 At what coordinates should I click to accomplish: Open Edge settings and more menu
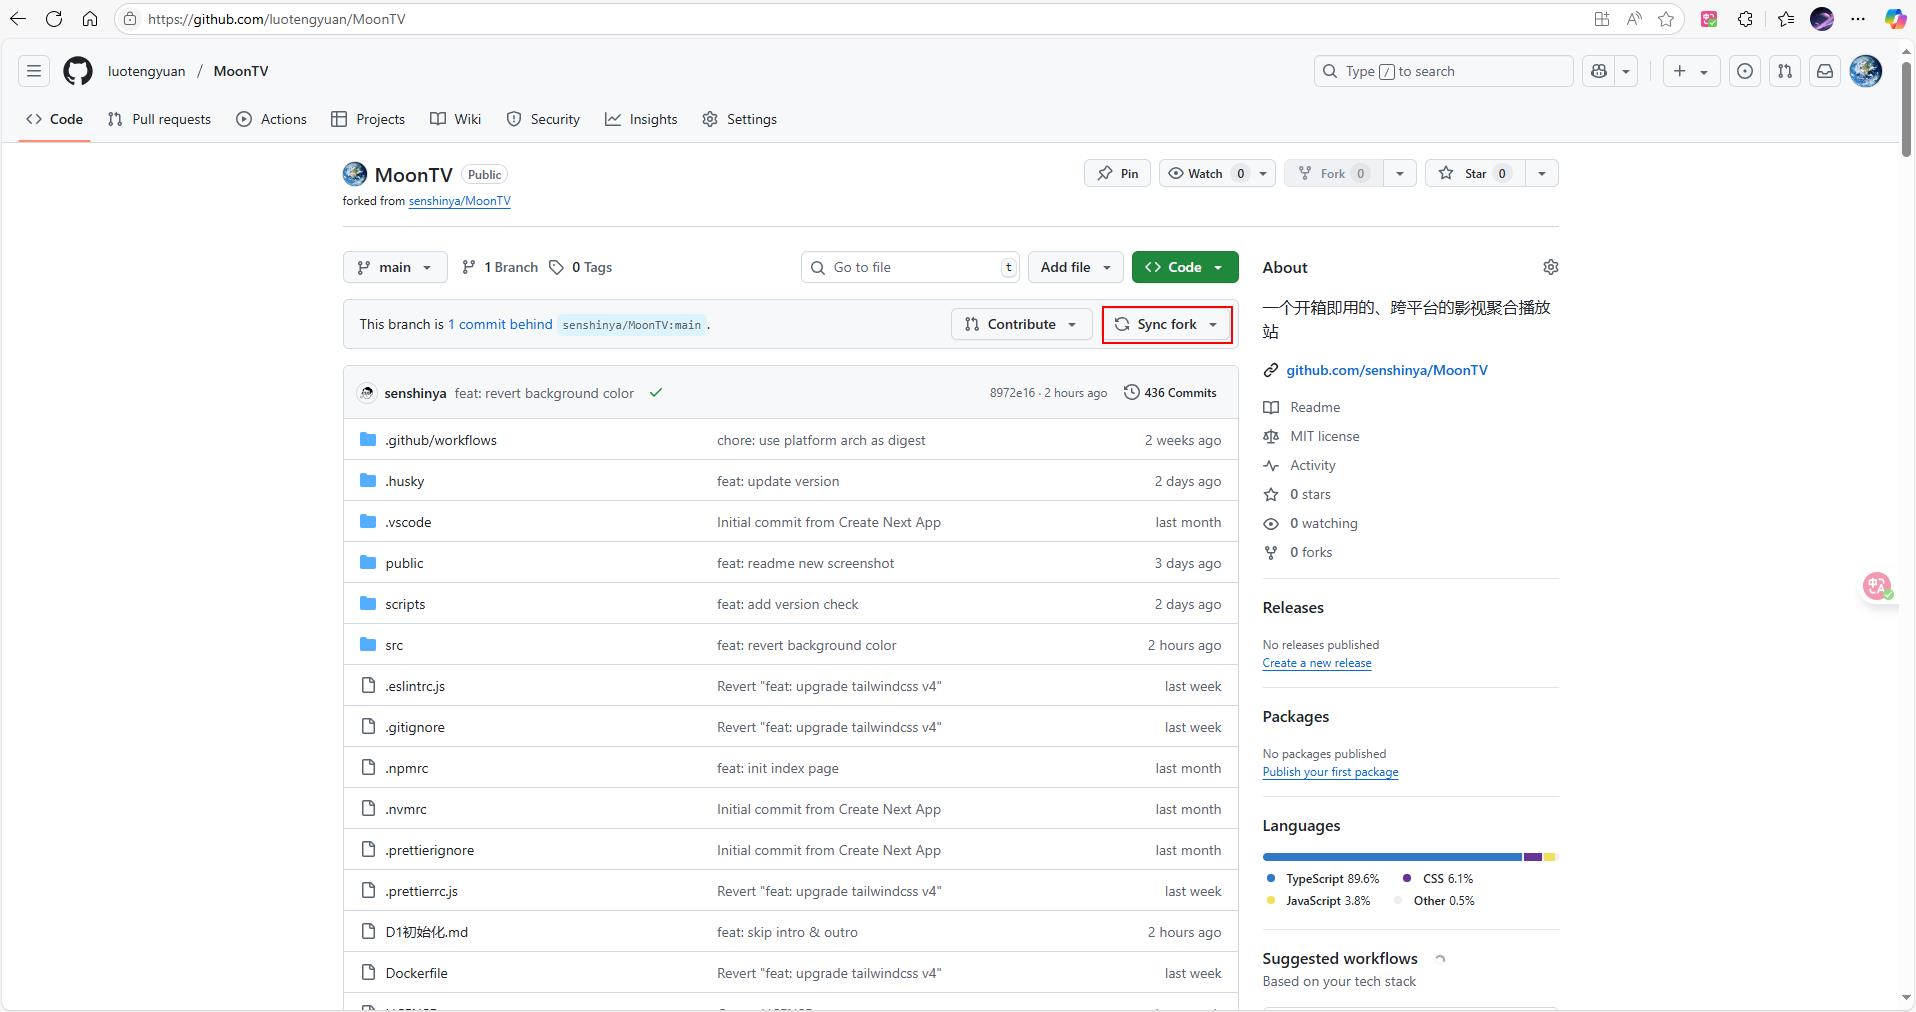(1858, 19)
